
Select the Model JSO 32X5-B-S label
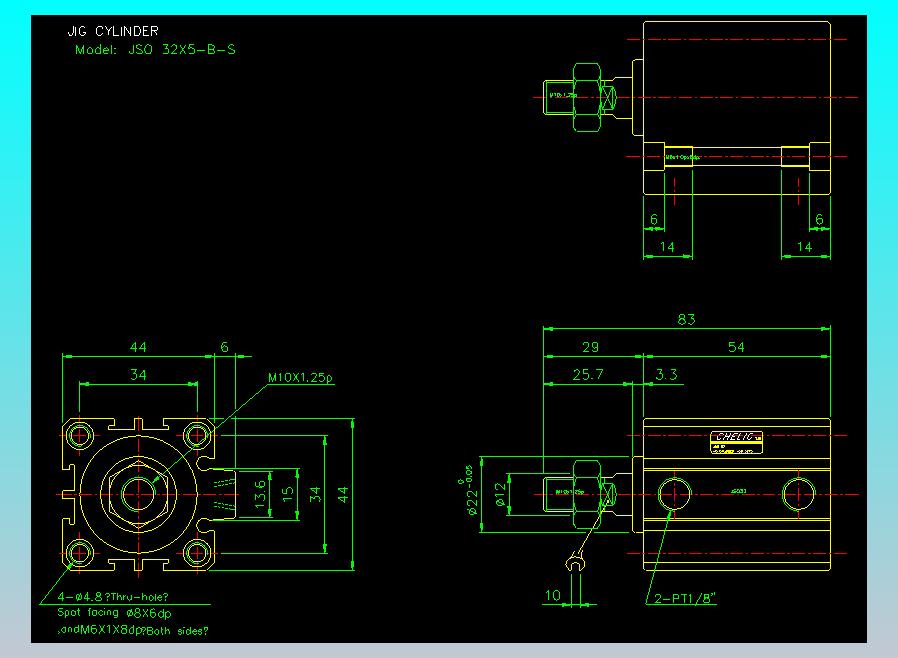pos(155,49)
